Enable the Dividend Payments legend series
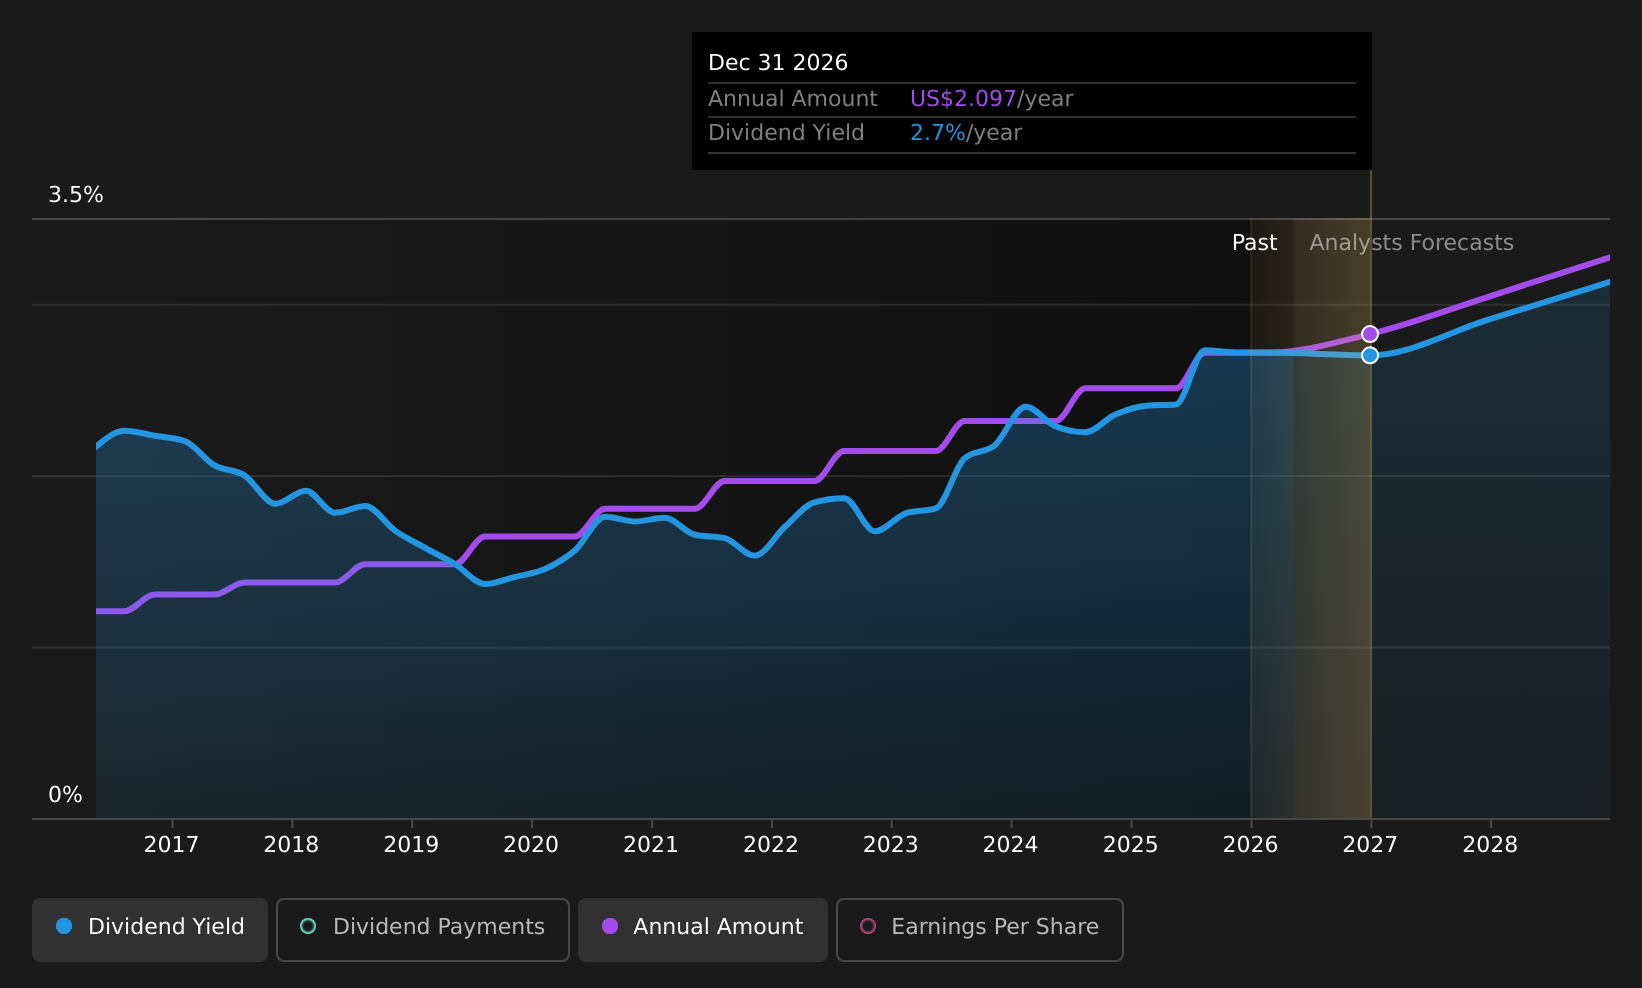Viewport: 1642px width, 988px height. coord(422,929)
